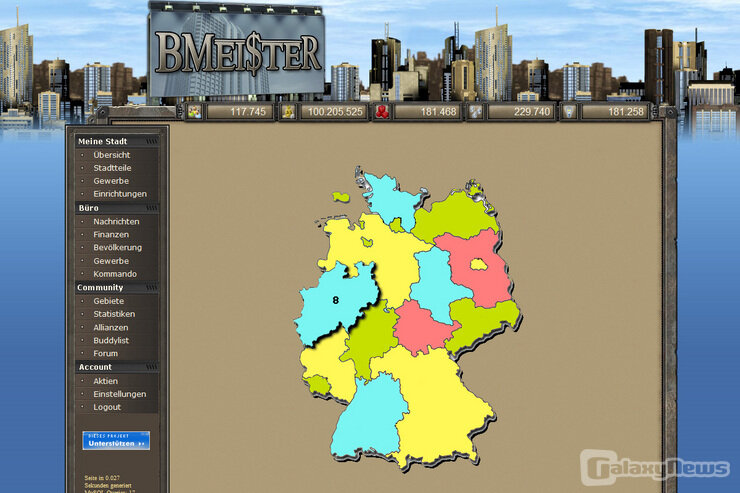Click the silver resource icon beside 229.740
740x493 pixels.
tap(476, 112)
